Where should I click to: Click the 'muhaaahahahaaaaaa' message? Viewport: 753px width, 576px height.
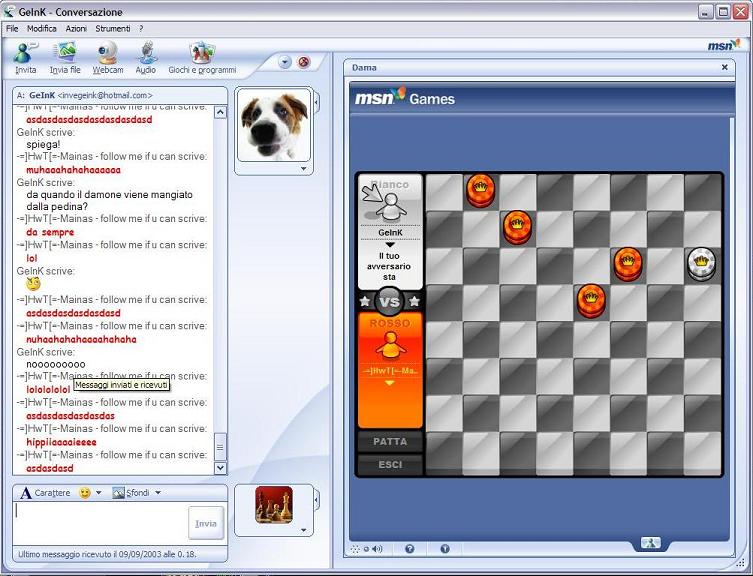[x=73, y=170]
